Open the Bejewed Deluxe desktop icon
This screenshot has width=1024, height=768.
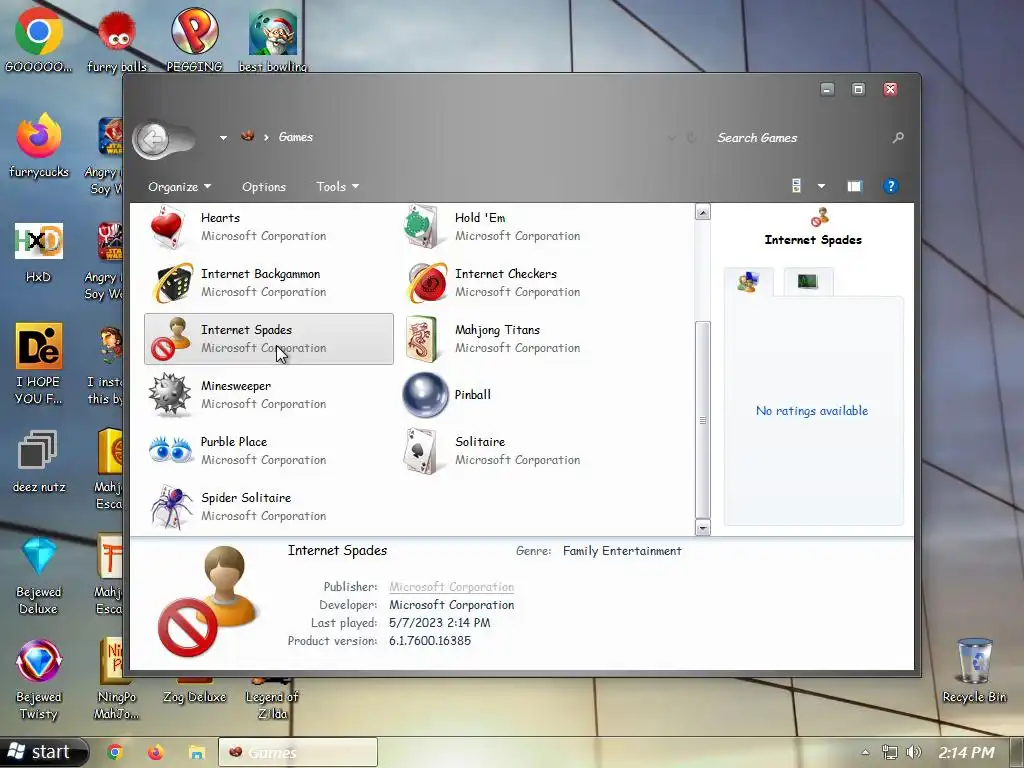click(x=39, y=556)
